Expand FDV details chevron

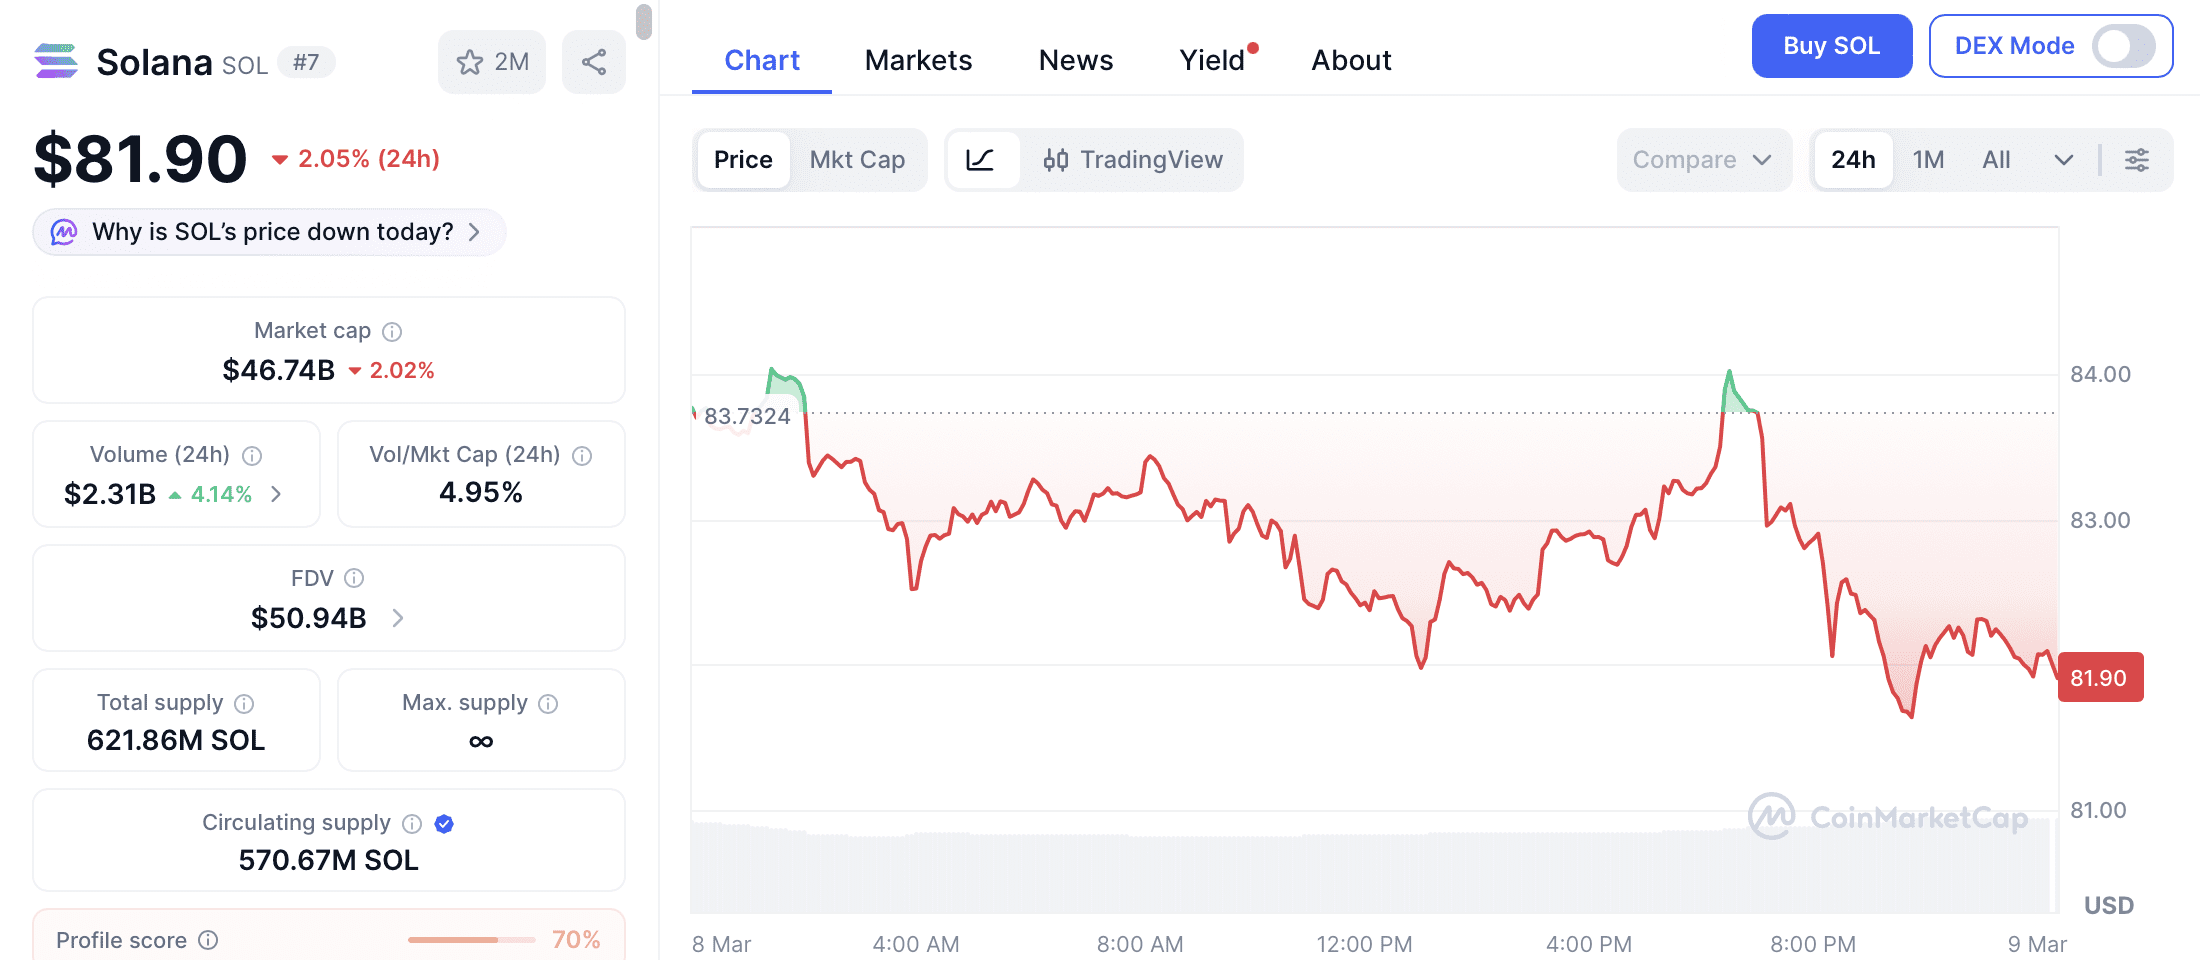coord(398,618)
